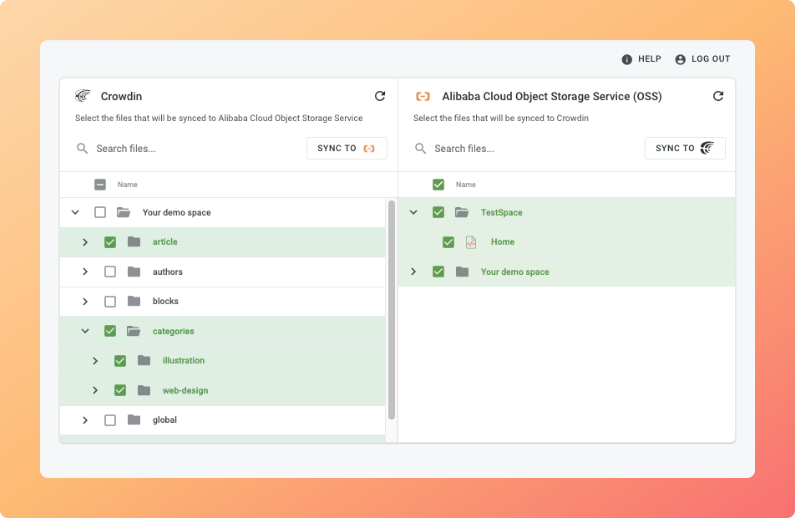The height and width of the screenshot is (518, 795).
Task: Check the global folder checkbox
Action: [x=110, y=420]
